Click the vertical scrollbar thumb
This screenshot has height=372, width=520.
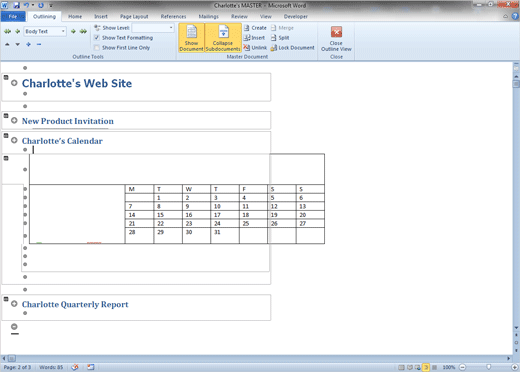[x=516, y=83]
